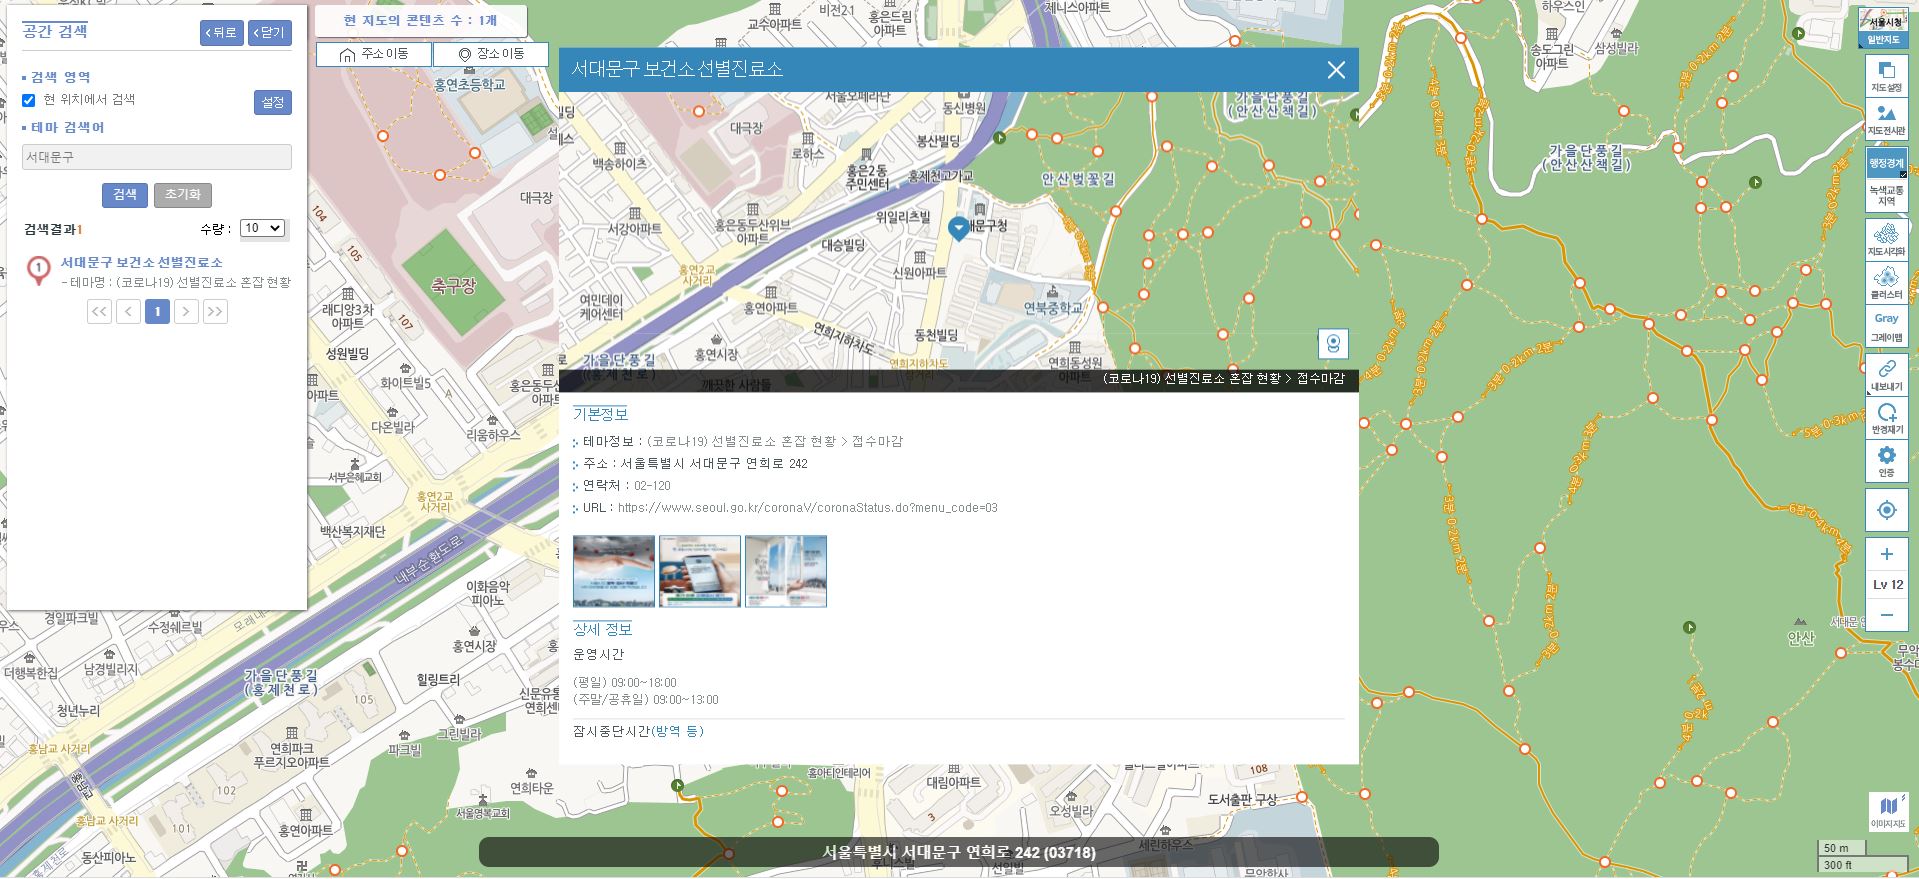Go to last results page
The image size is (1919, 879).
click(215, 312)
